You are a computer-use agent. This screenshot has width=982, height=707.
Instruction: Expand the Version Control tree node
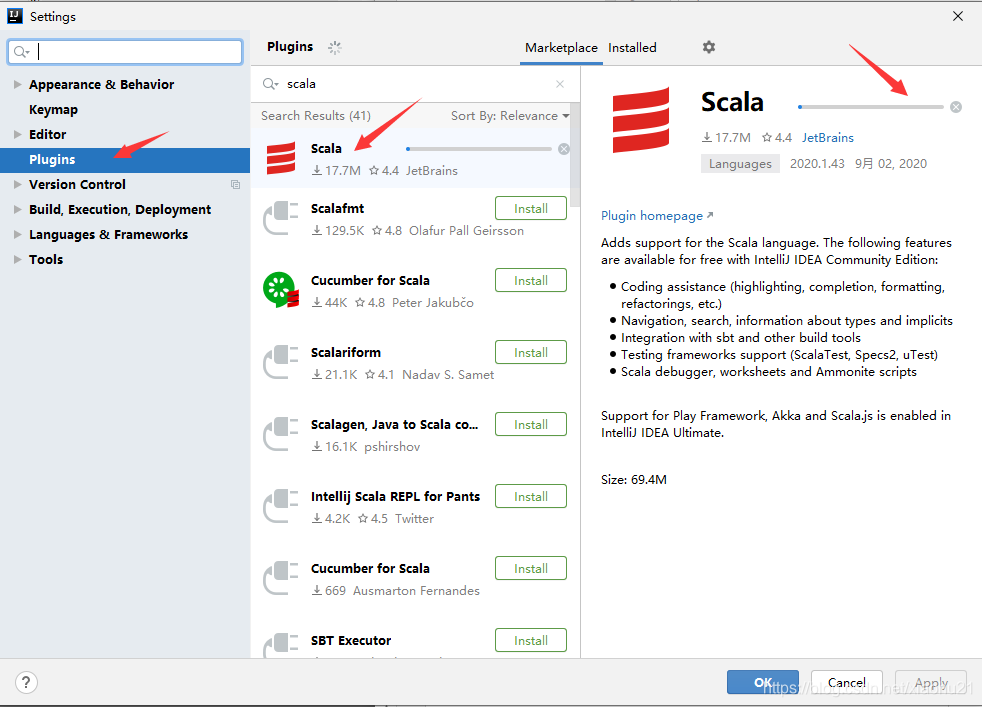(18, 185)
